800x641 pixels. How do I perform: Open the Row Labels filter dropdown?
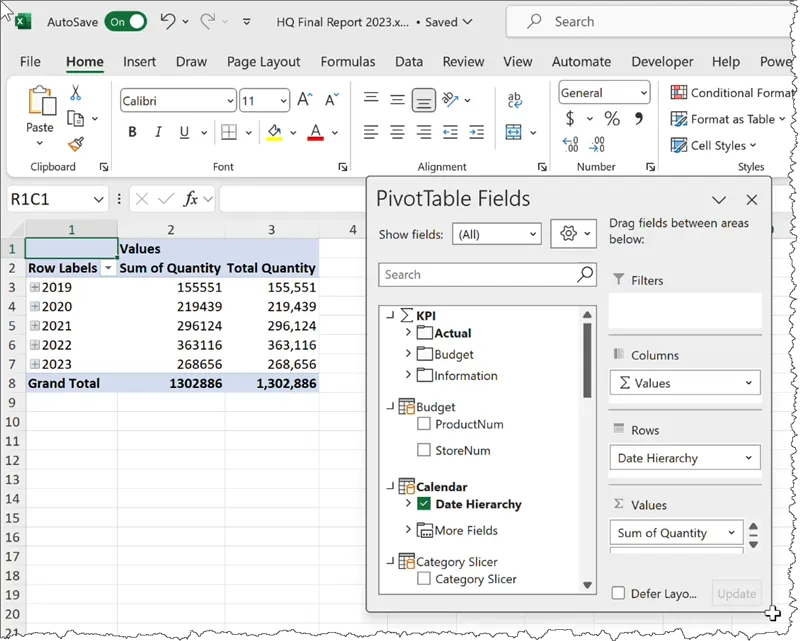coord(107,268)
